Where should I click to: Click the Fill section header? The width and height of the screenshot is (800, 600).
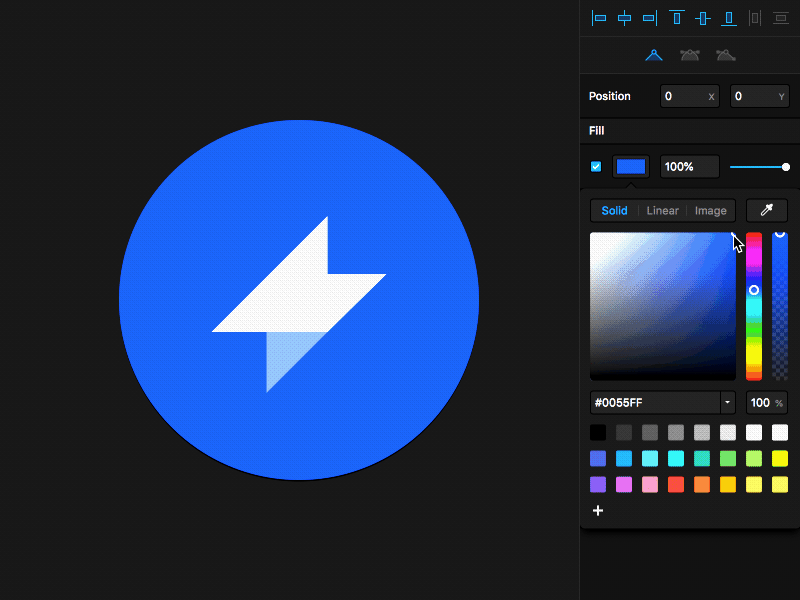[598, 130]
